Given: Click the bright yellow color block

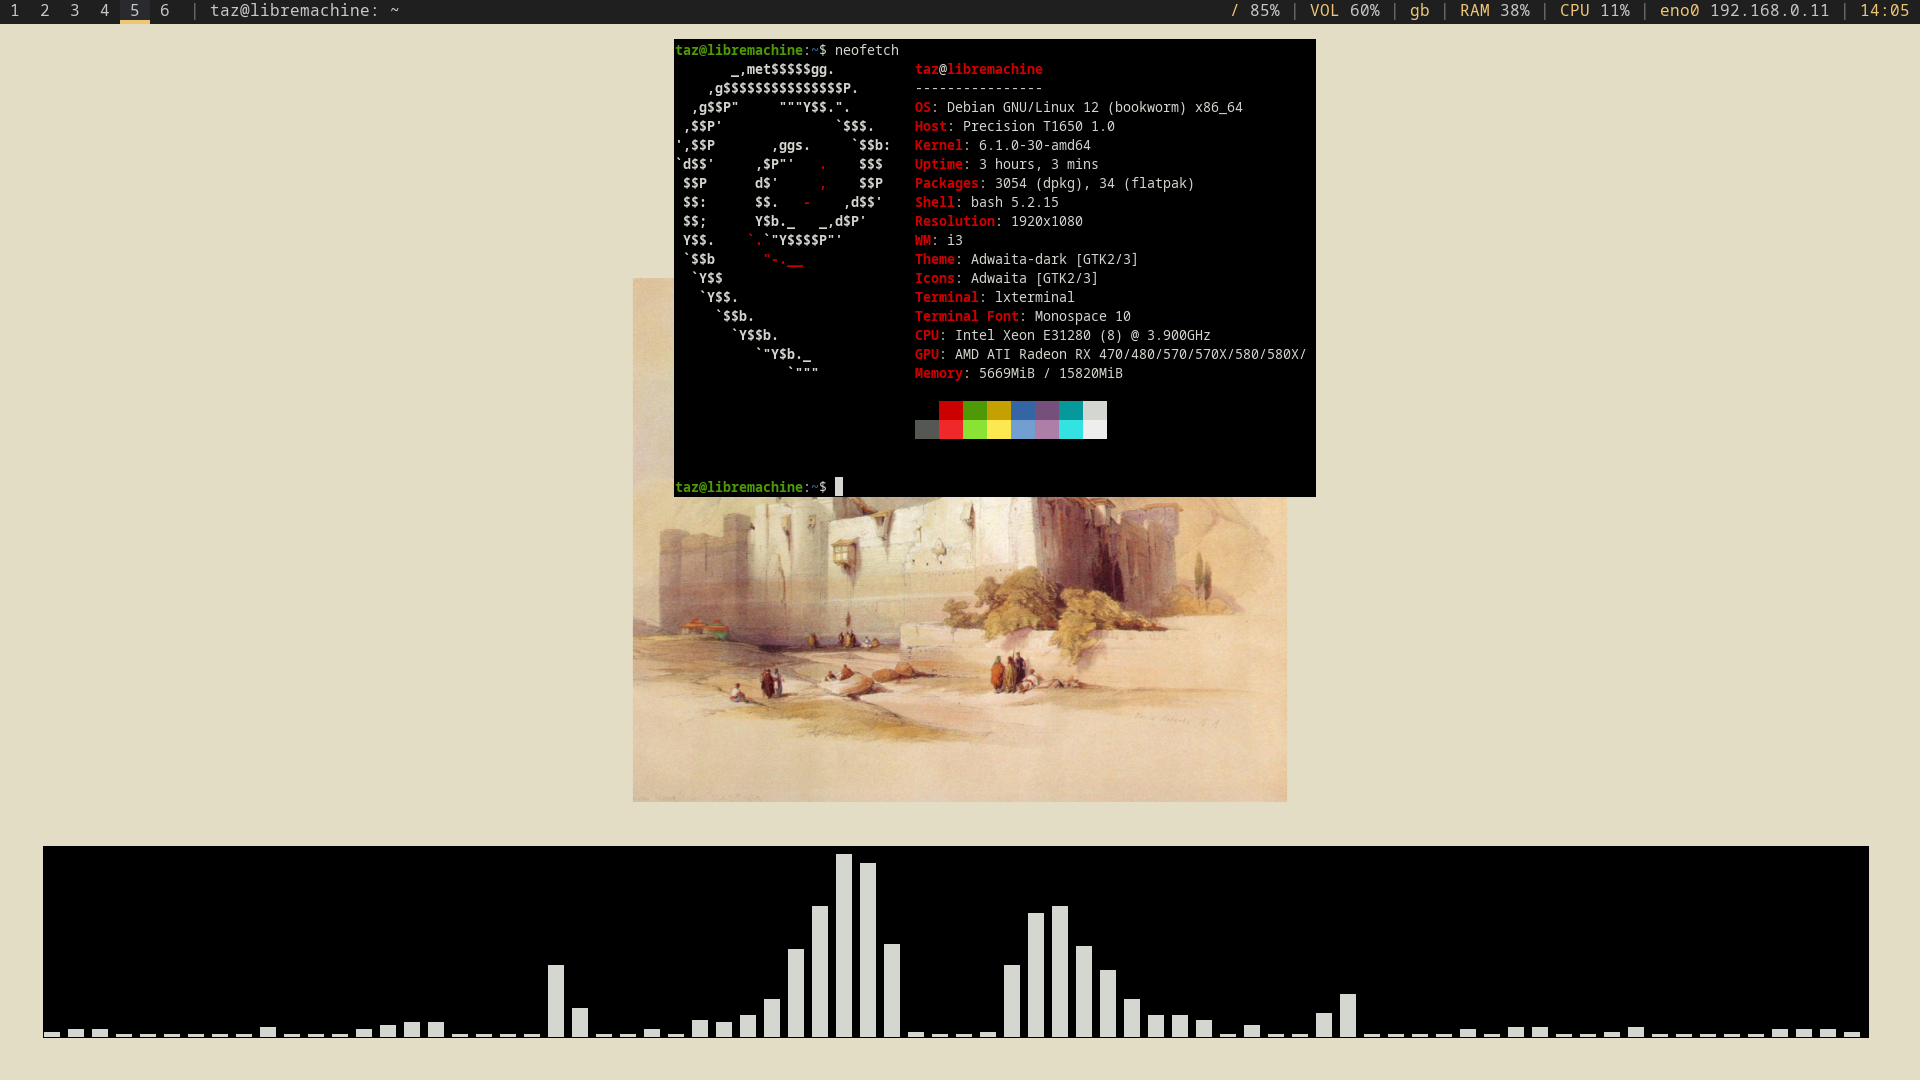Looking at the screenshot, I should pyautogui.click(x=999, y=430).
